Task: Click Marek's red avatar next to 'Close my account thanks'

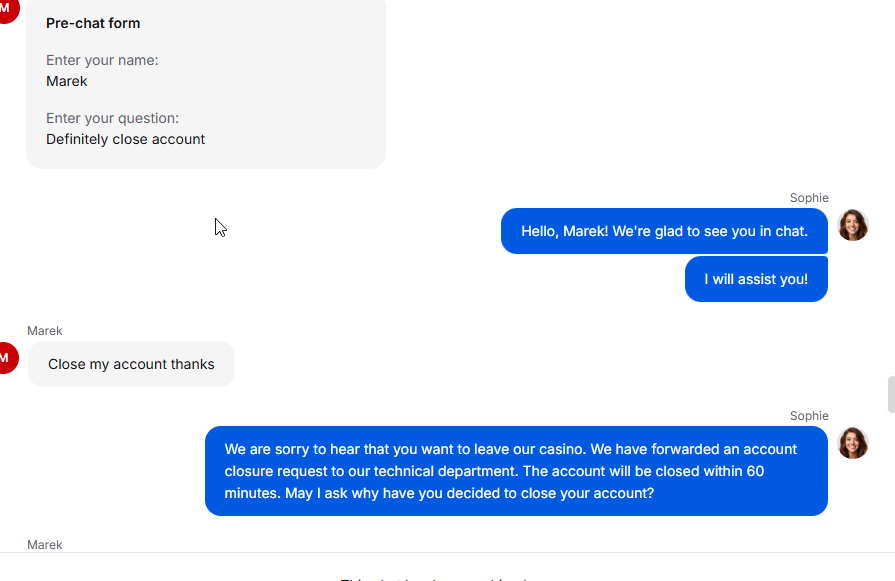Action: point(7,358)
